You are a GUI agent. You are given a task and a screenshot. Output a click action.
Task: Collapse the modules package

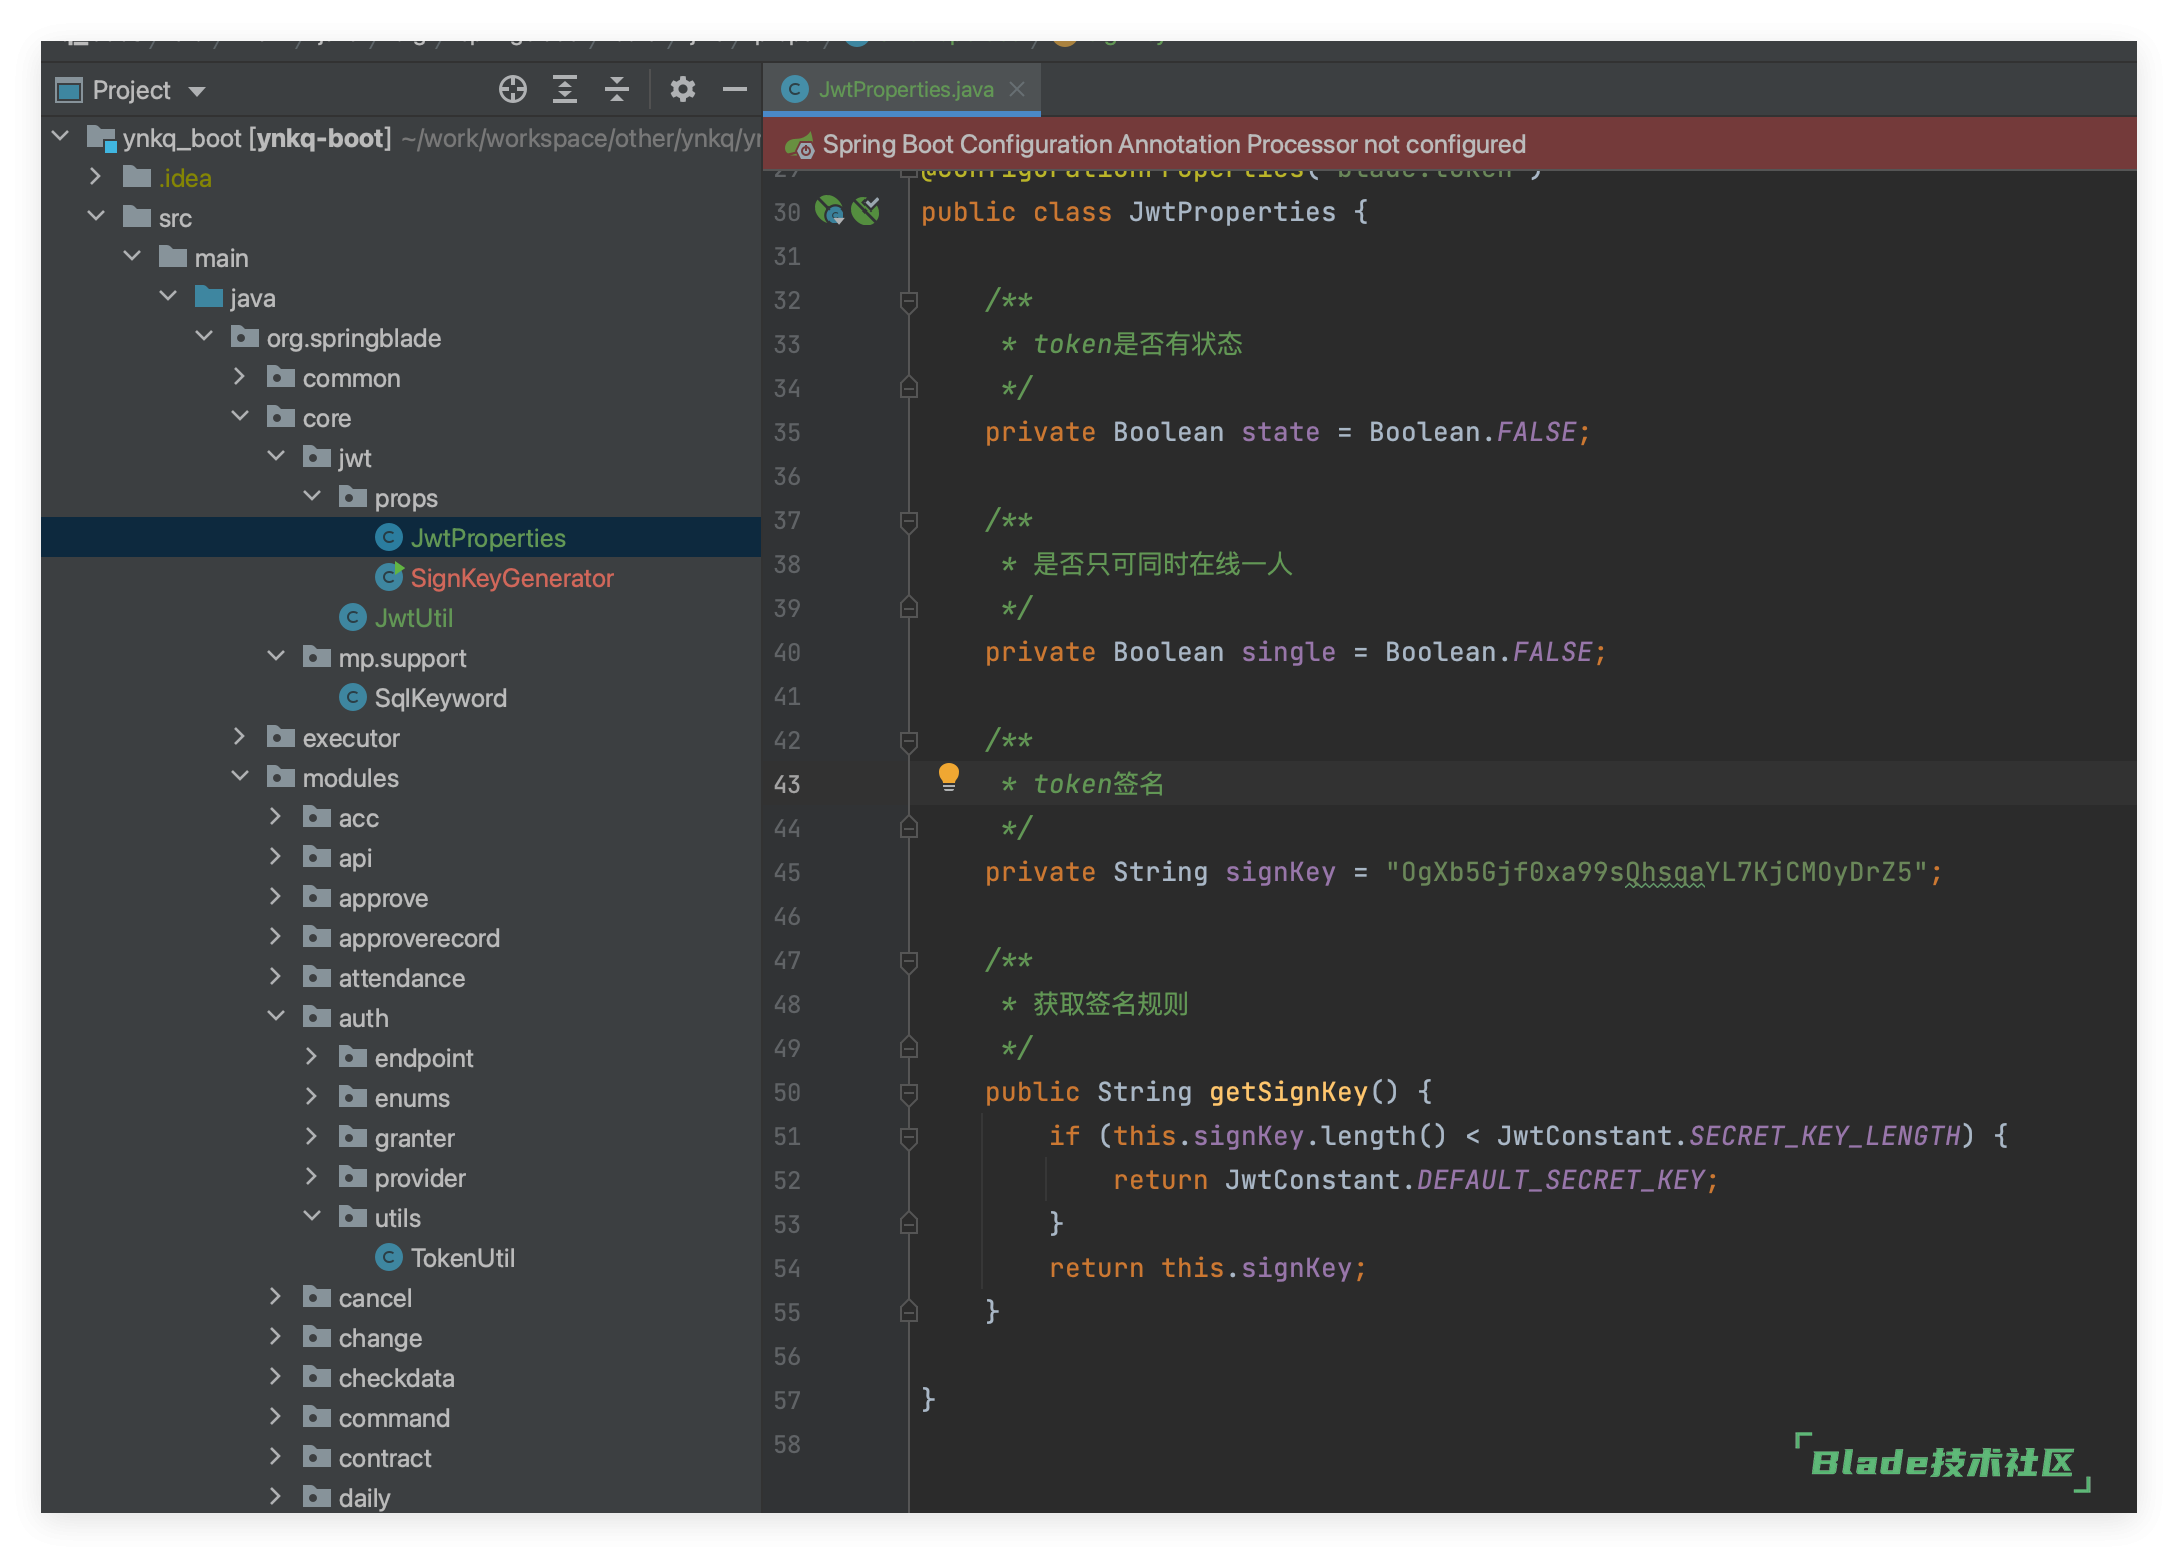point(240,776)
